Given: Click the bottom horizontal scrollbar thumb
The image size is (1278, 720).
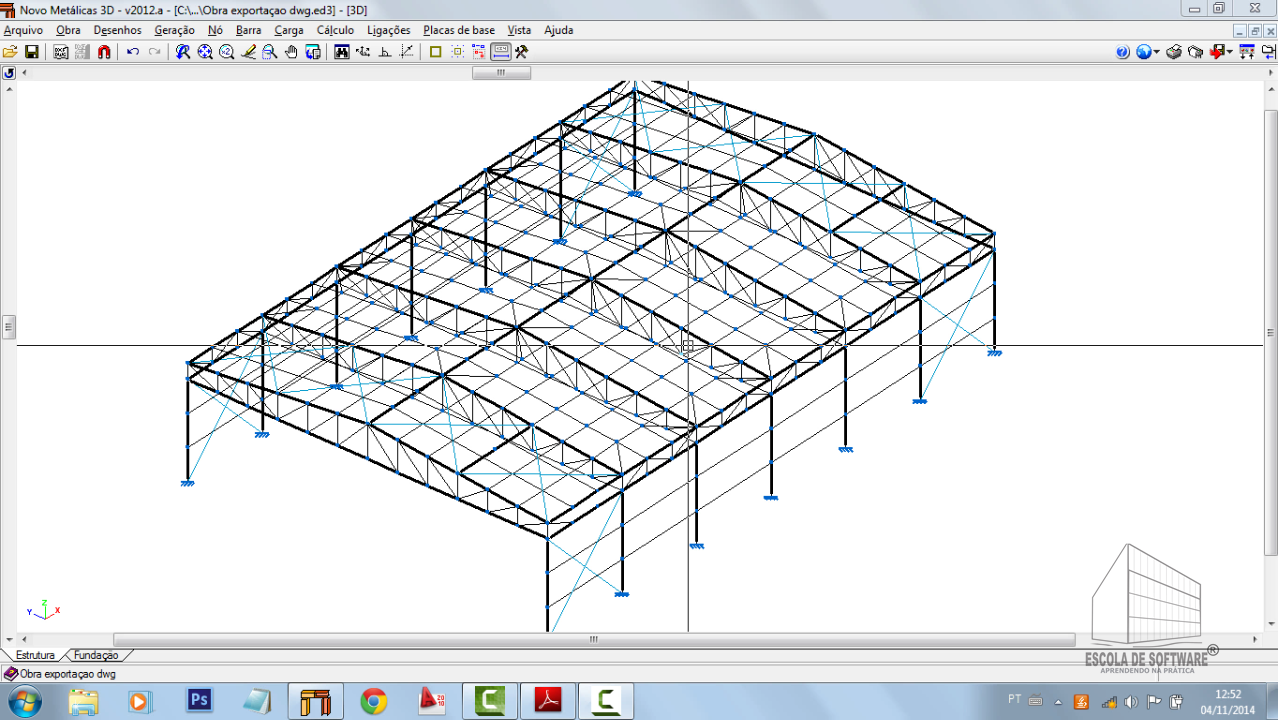Looking at the screenshot, I should (593, 640).
